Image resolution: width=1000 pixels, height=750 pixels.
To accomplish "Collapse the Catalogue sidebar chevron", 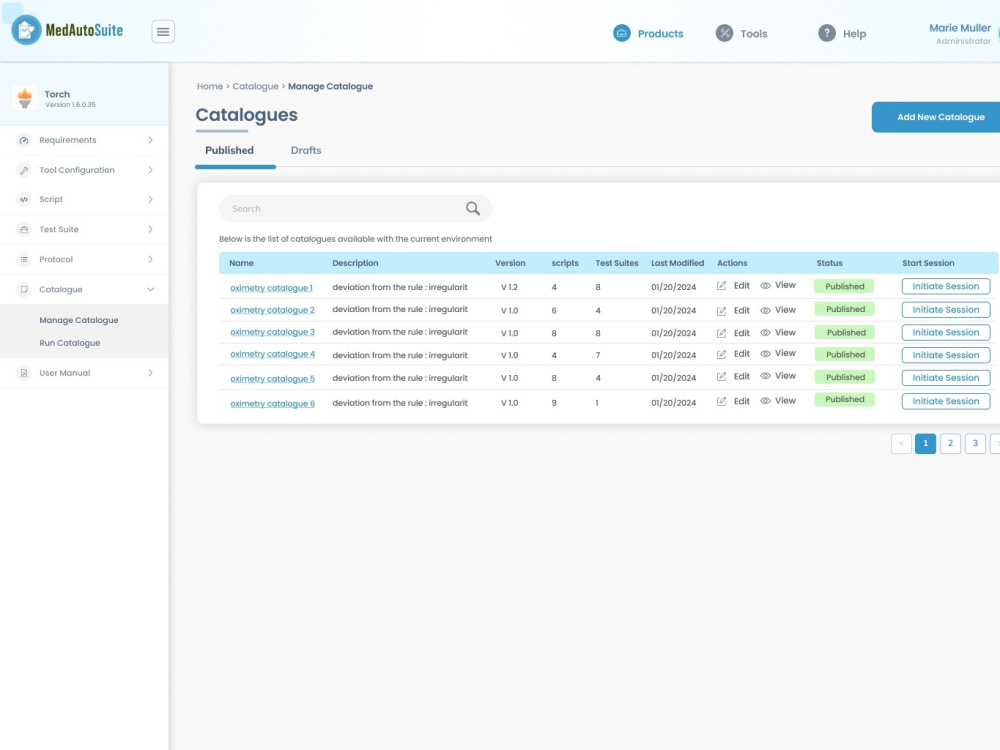I will (151, 290).
